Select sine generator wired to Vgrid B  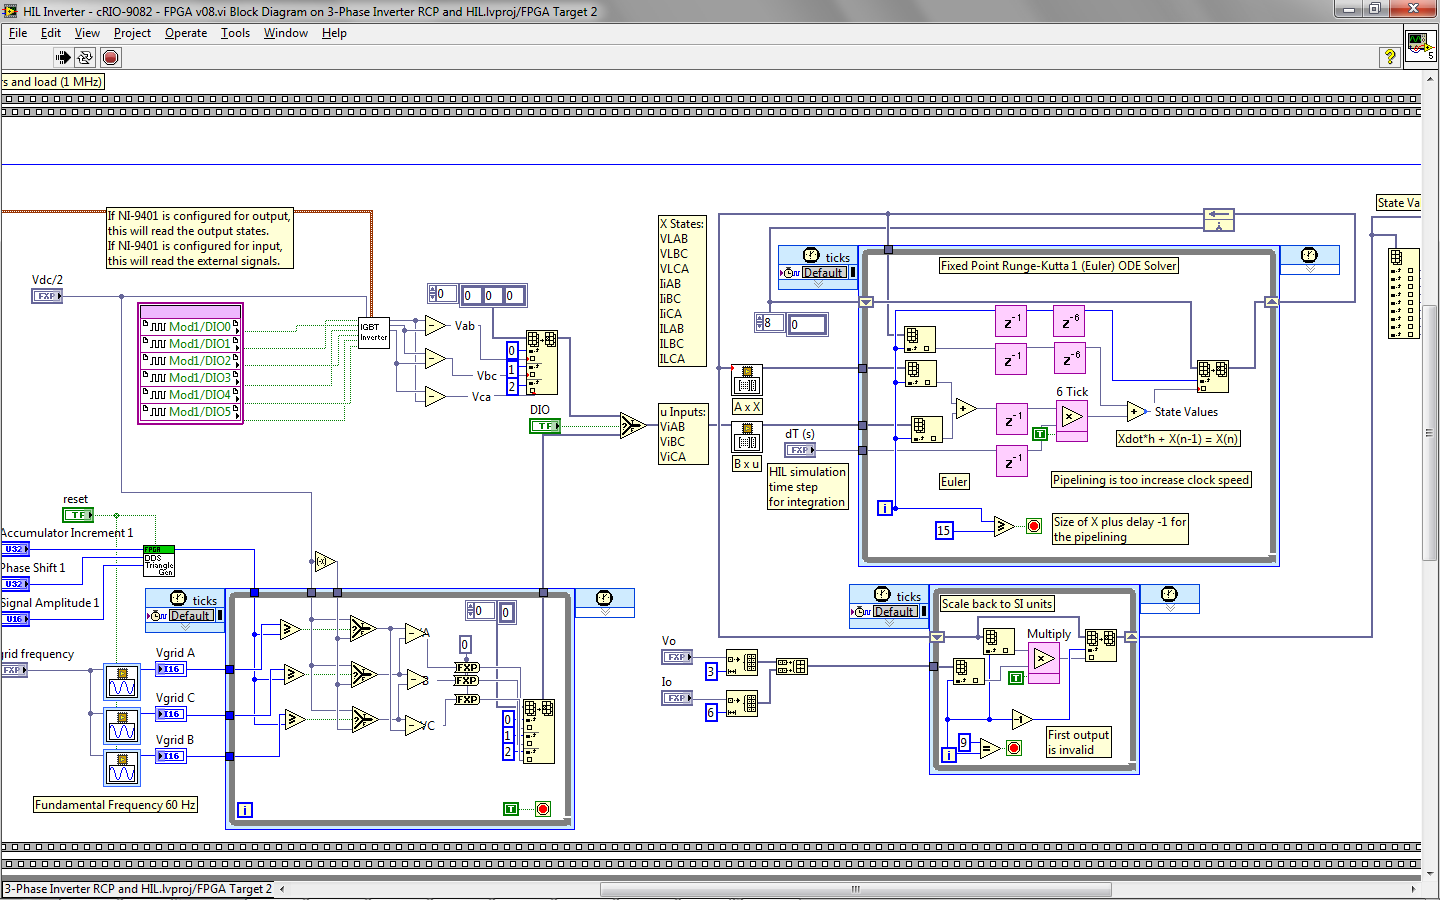[x=122, y=768]
